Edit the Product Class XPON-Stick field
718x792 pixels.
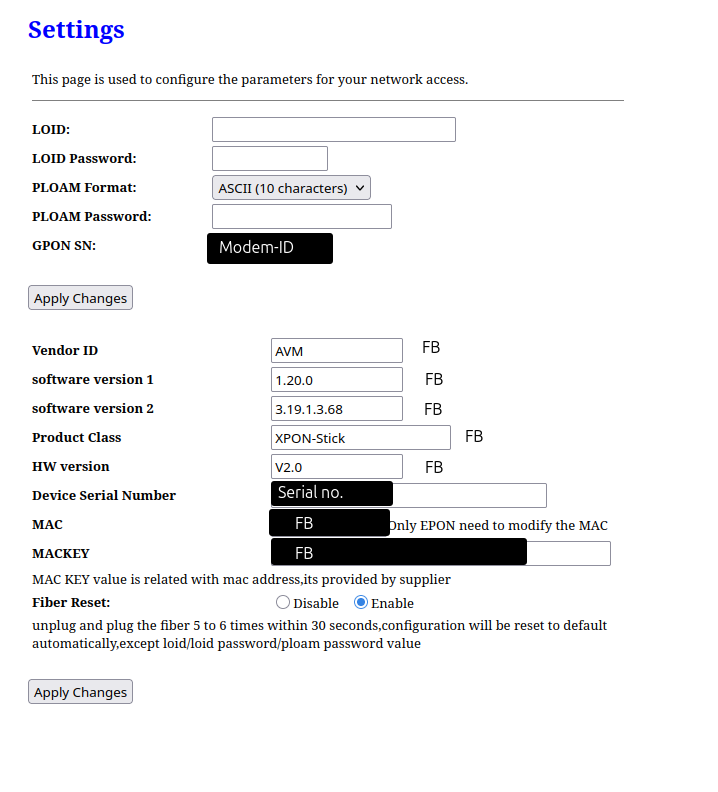coord(361,437)
